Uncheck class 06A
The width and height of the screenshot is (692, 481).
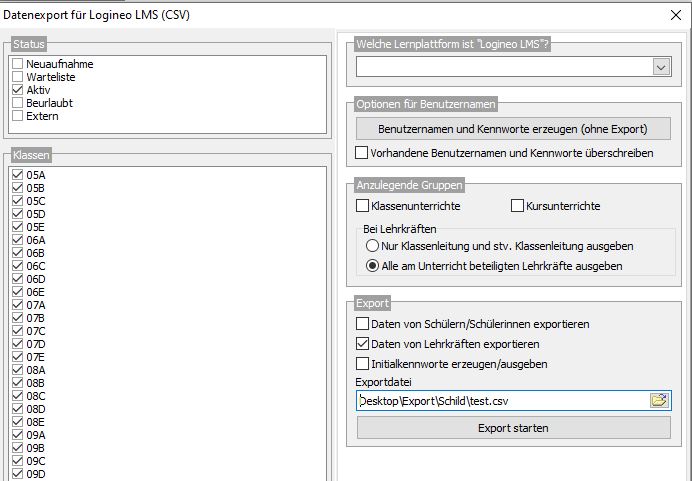coord(17,240)
